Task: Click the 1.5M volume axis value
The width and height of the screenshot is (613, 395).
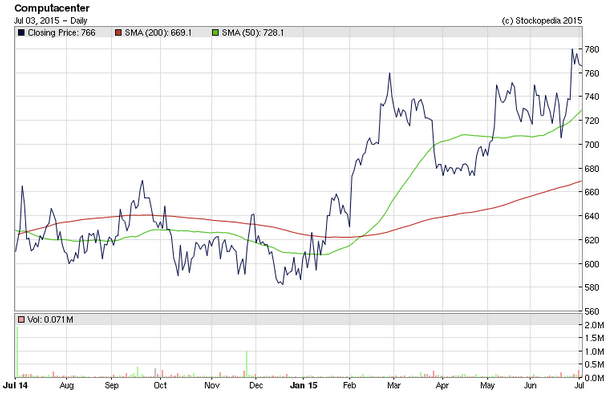Action: (x=595, y=338)
